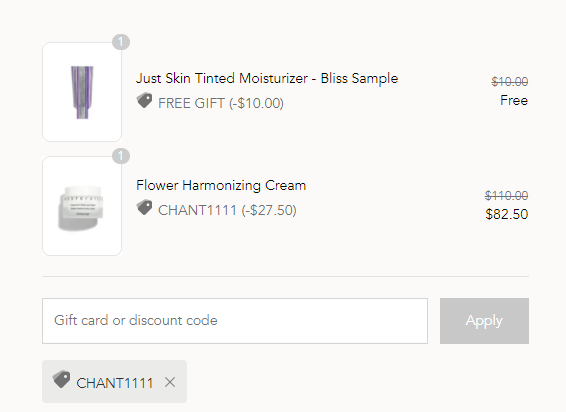
Task: Click the divider line below the cart items
Action: coord(286,277)
